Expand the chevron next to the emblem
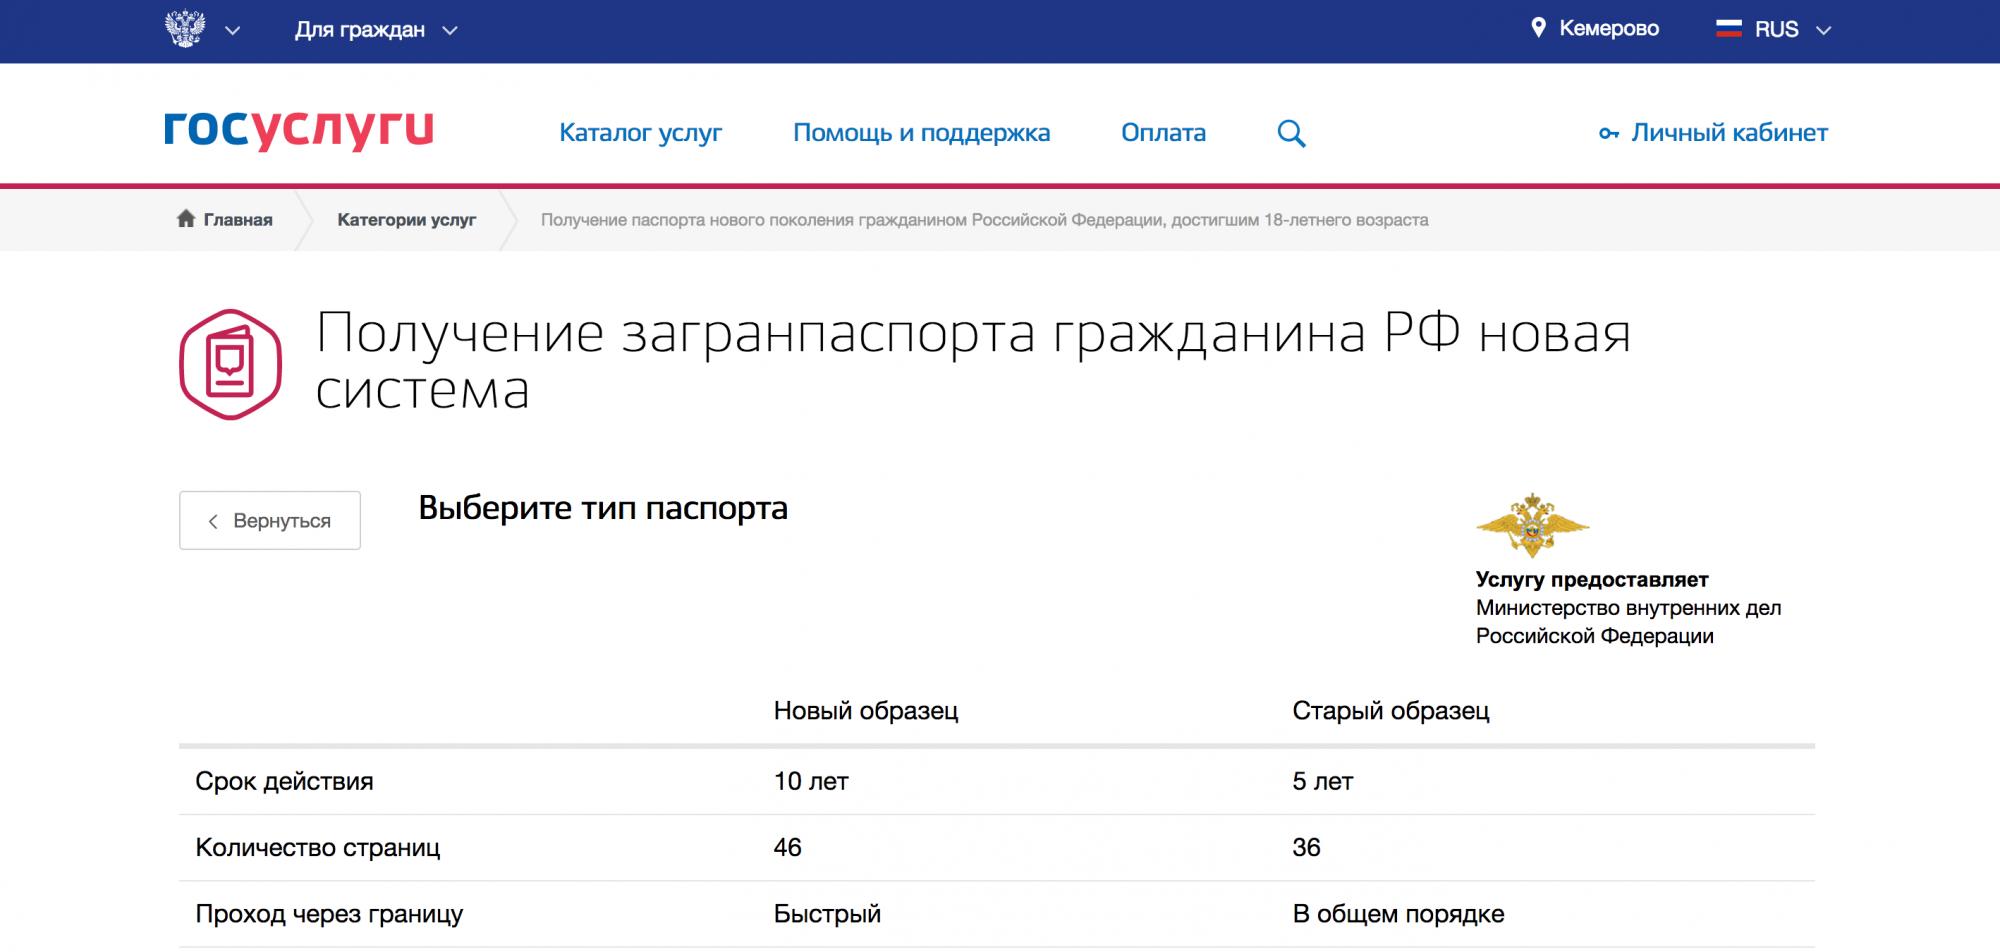This screenshot has width=2000, height=952. (x=233, y=31)
